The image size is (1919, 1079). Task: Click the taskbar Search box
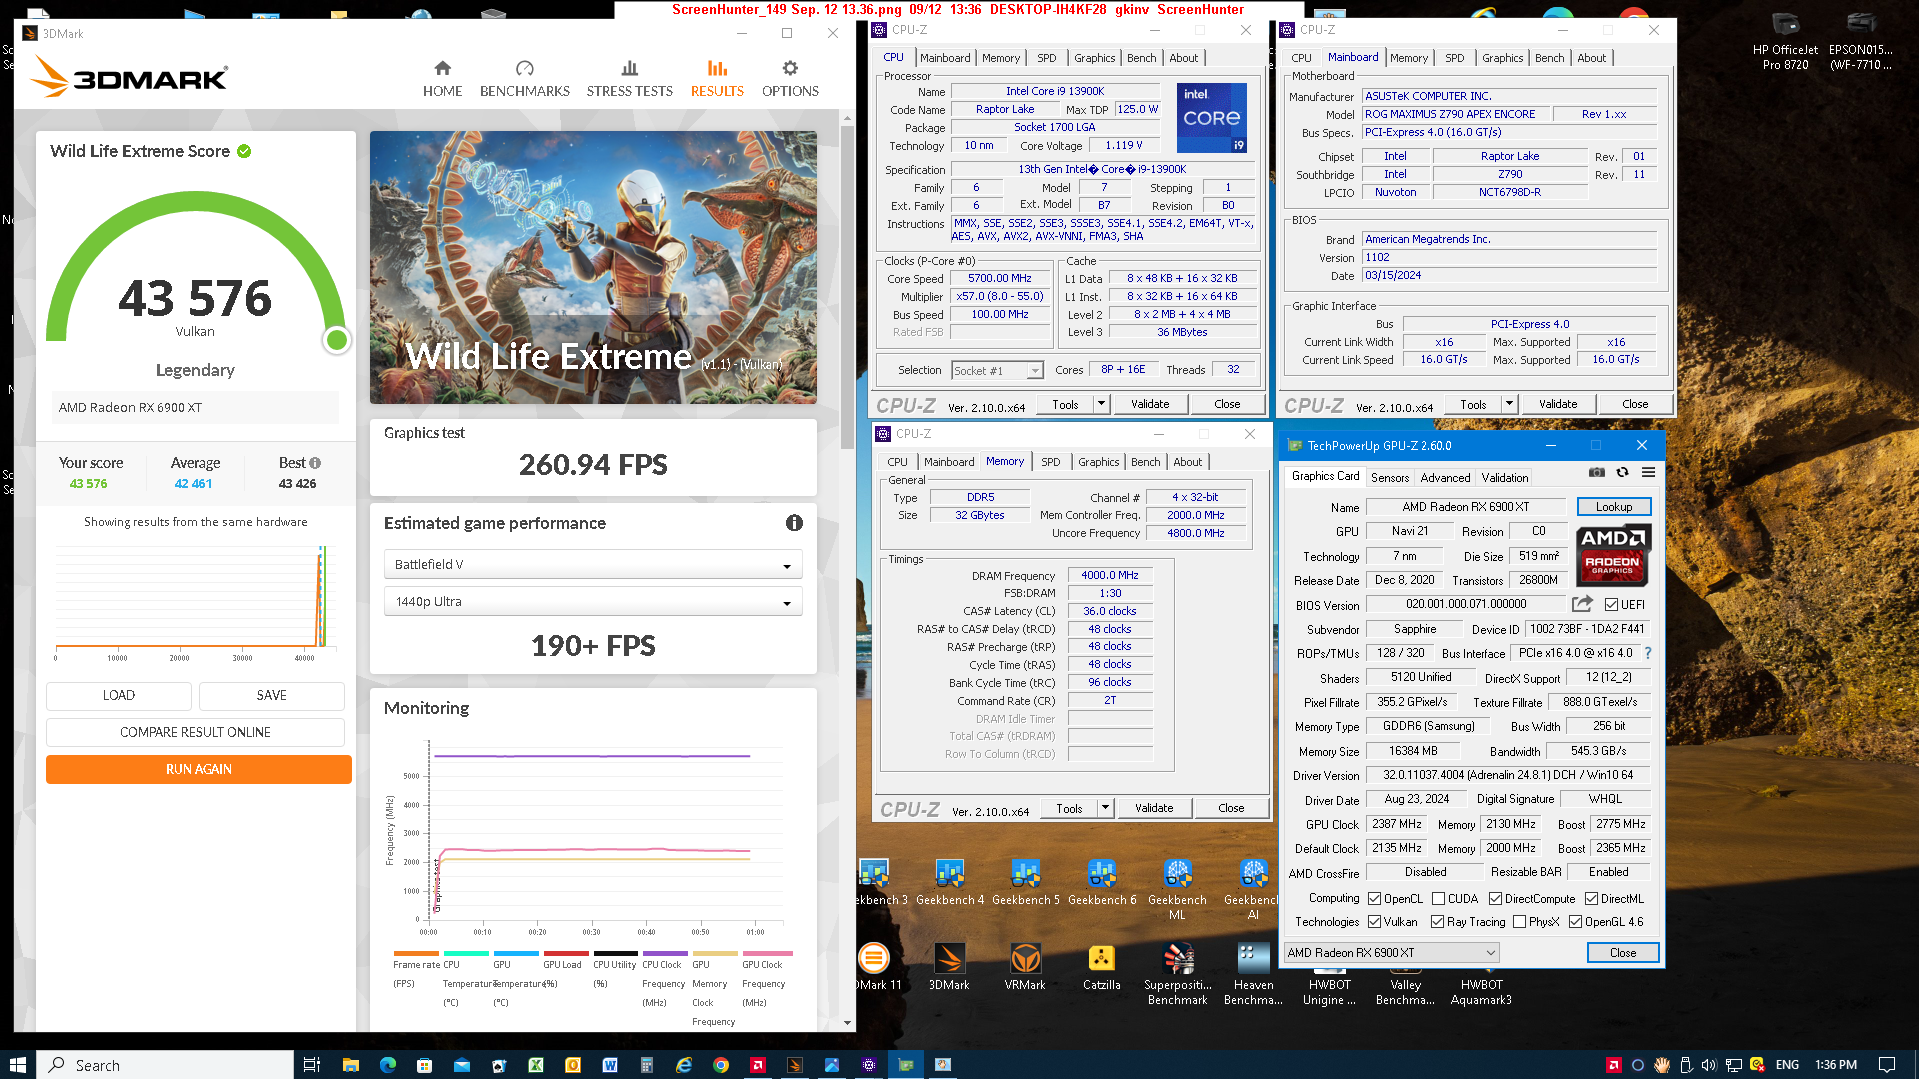click(x=165, y=1065)
